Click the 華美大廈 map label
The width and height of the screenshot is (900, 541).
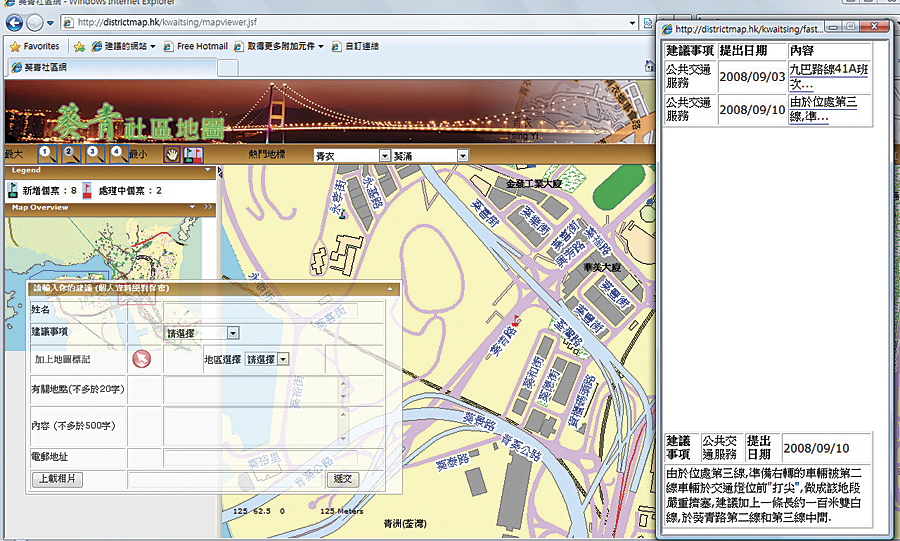(602, 267)
